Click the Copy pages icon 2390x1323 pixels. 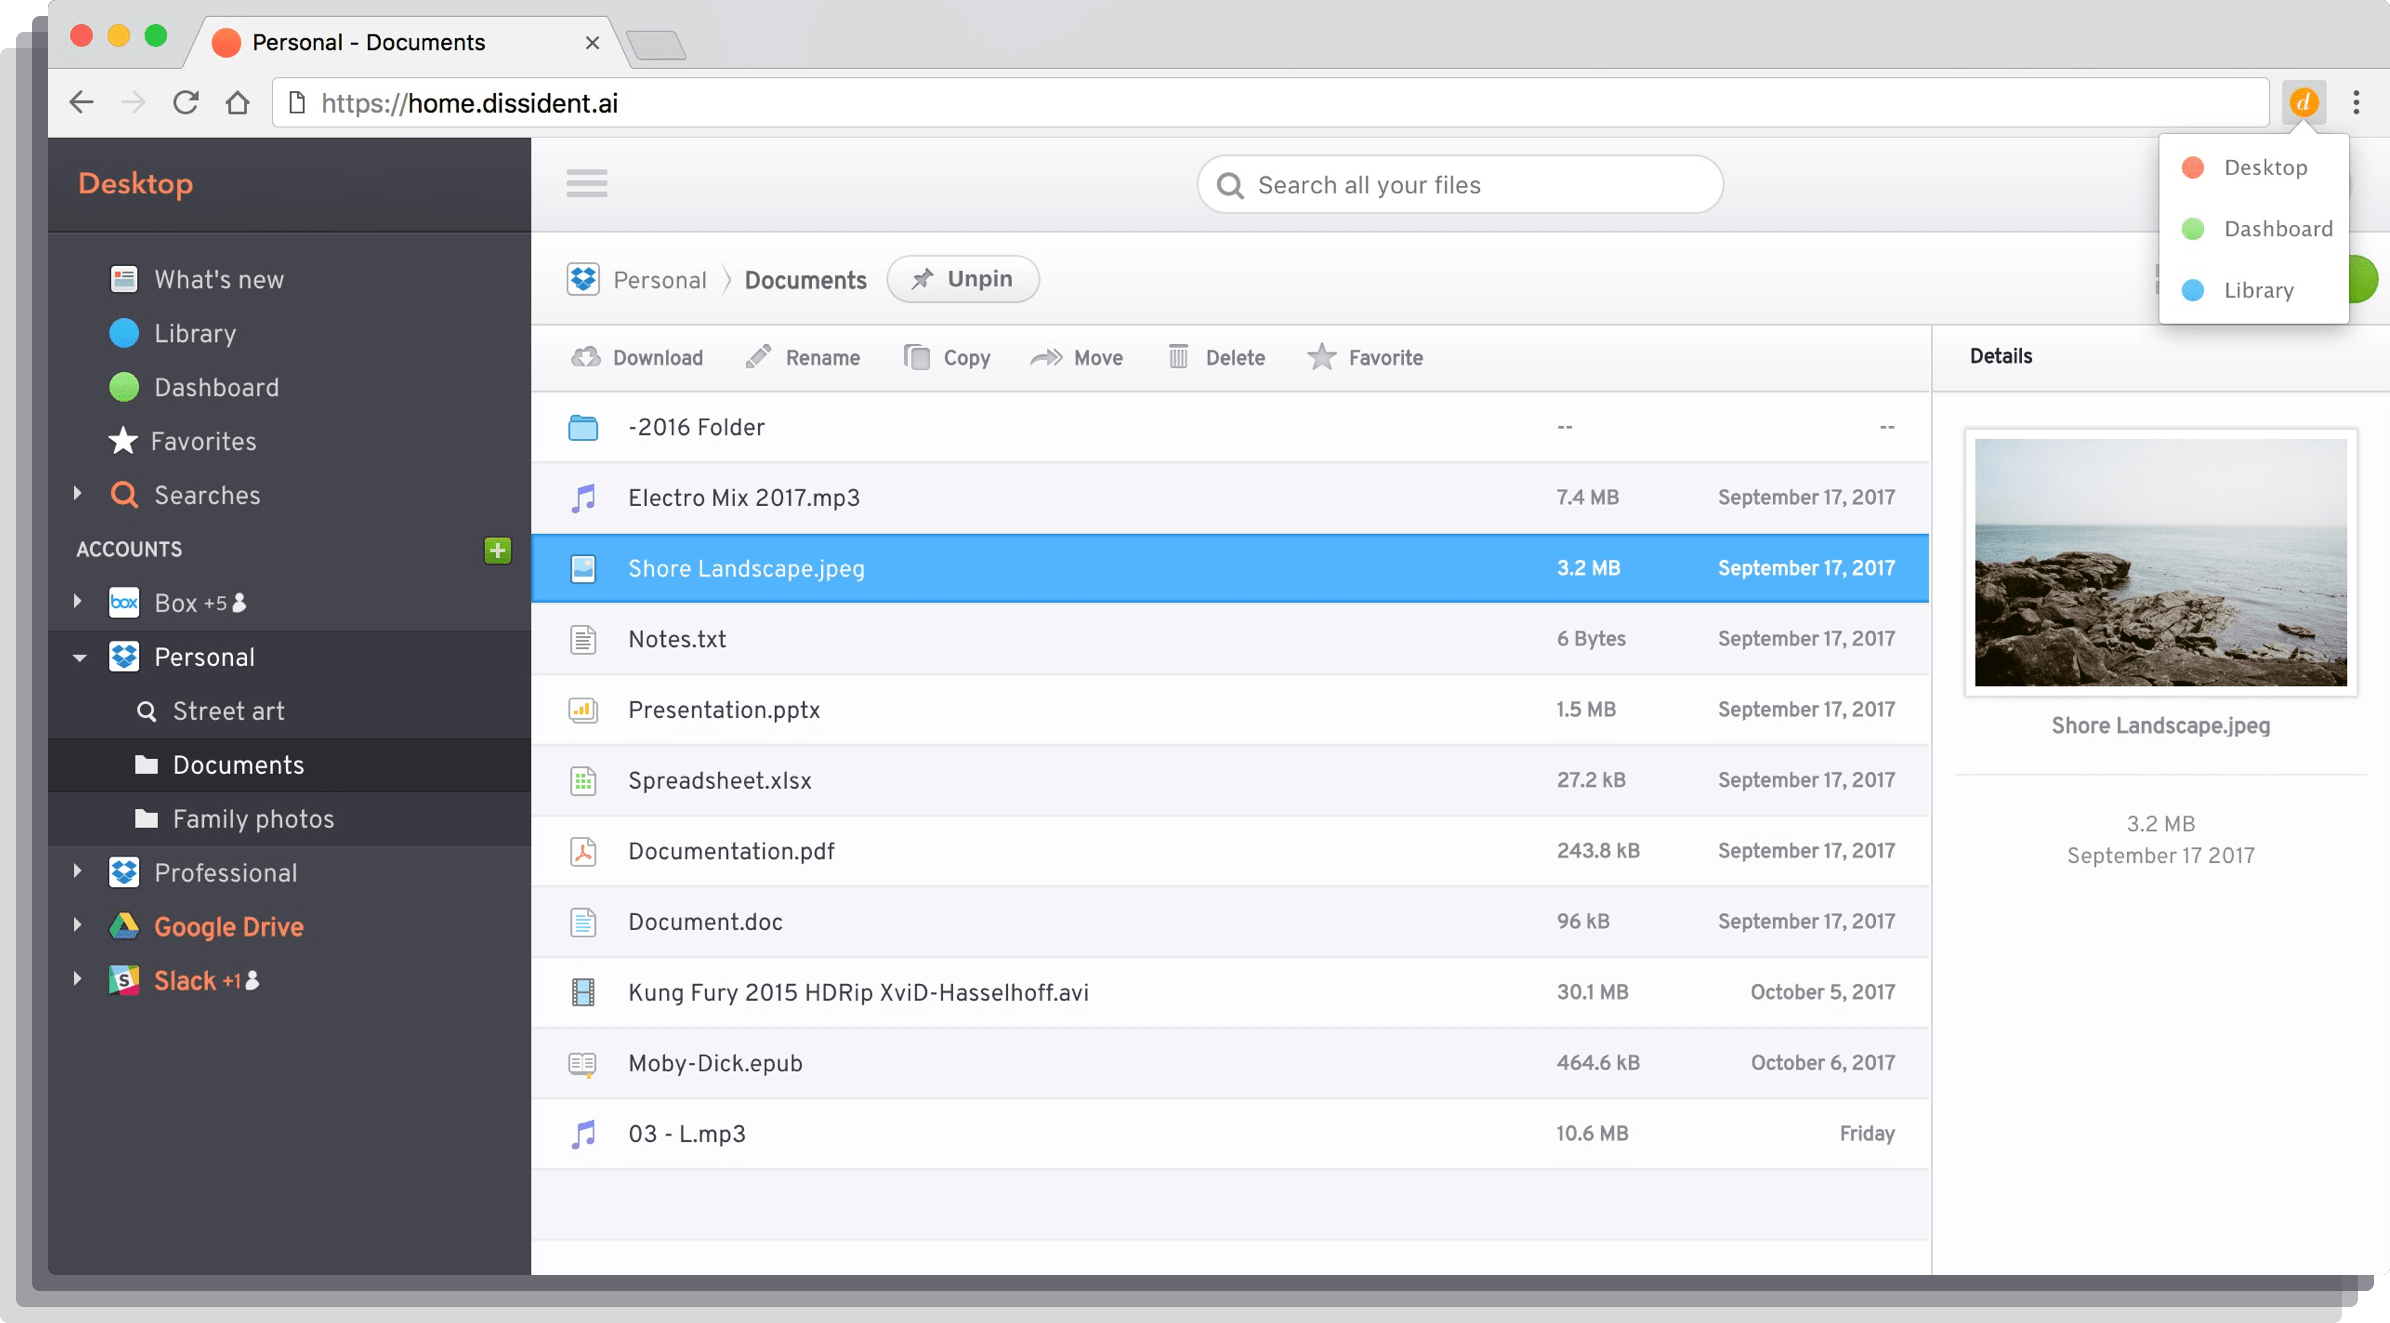(x=917, y=357)
